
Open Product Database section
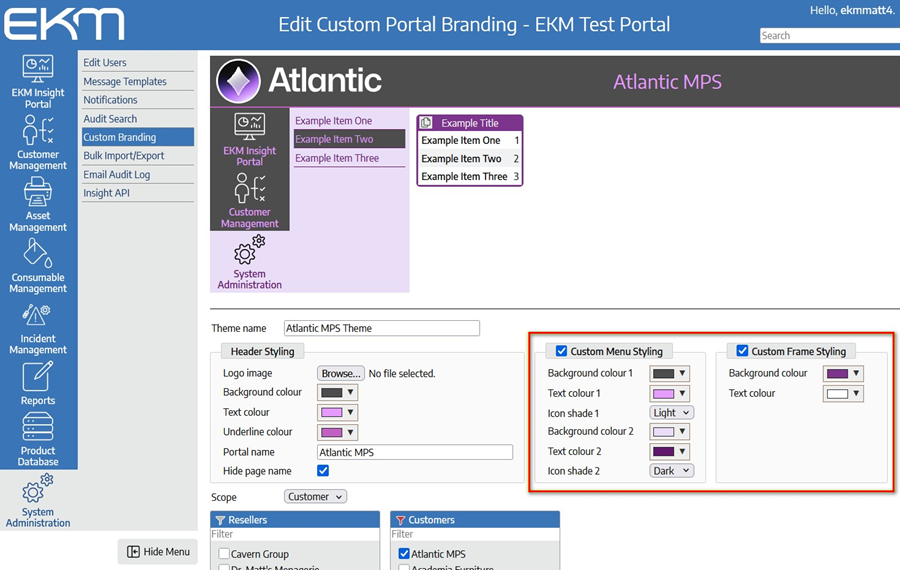[38, 439]
